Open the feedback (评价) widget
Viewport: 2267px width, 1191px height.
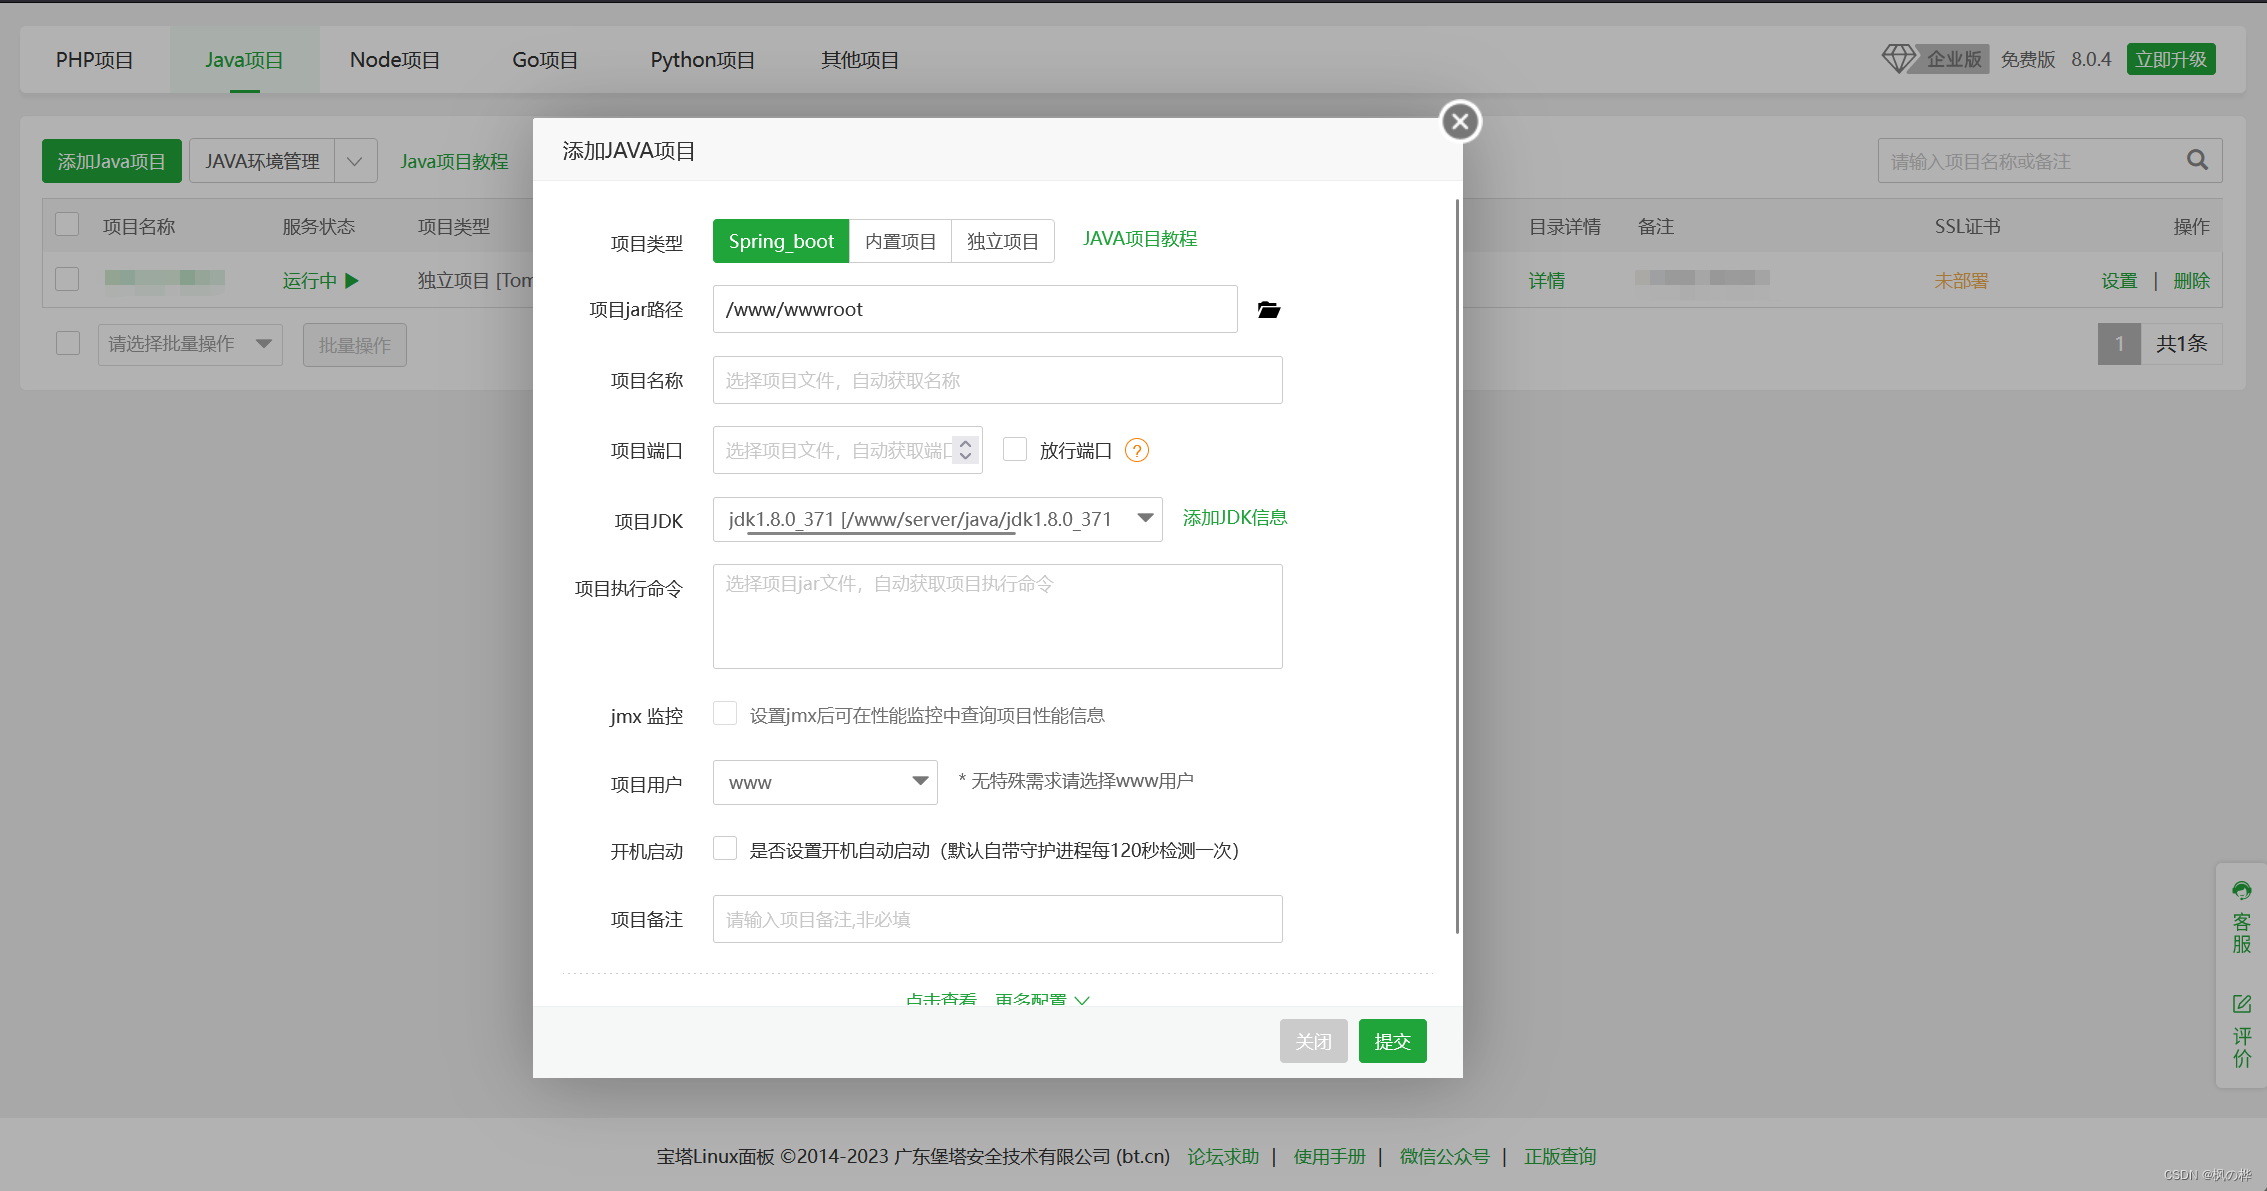(x=2241, y=1031)
